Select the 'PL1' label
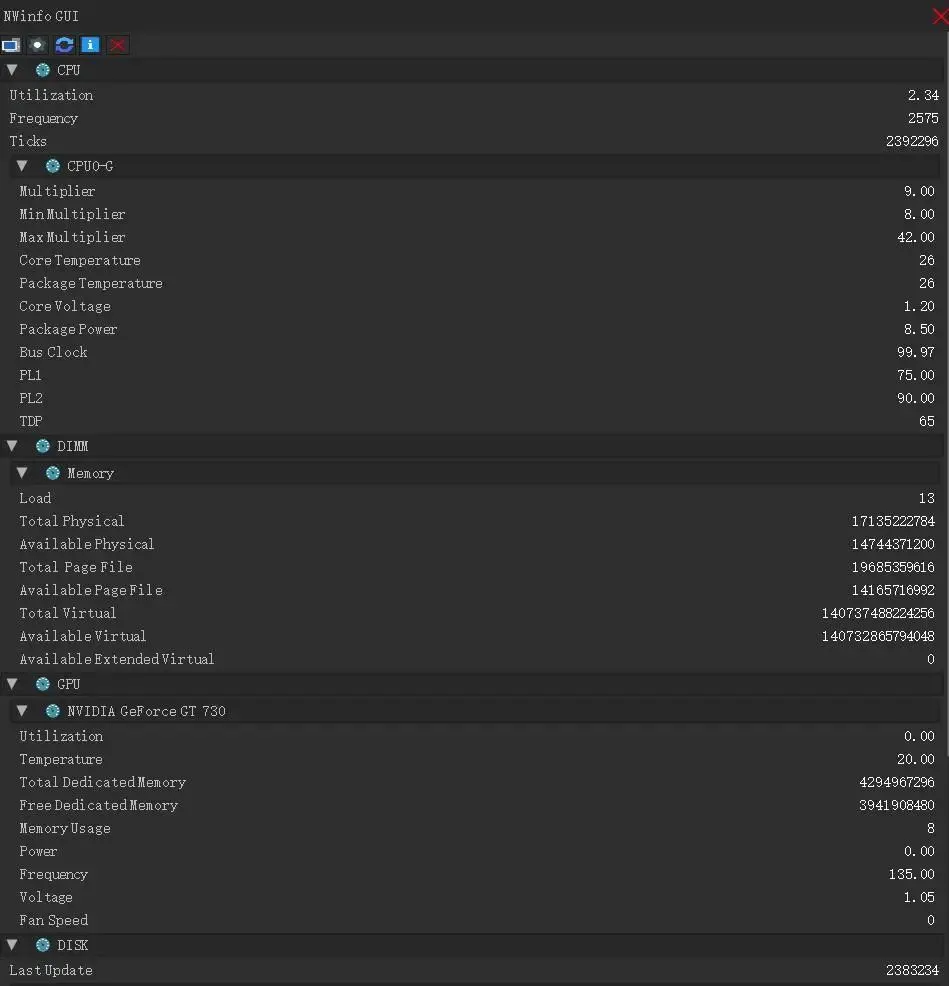Viewport: 949px width, 986px height. 30,375
